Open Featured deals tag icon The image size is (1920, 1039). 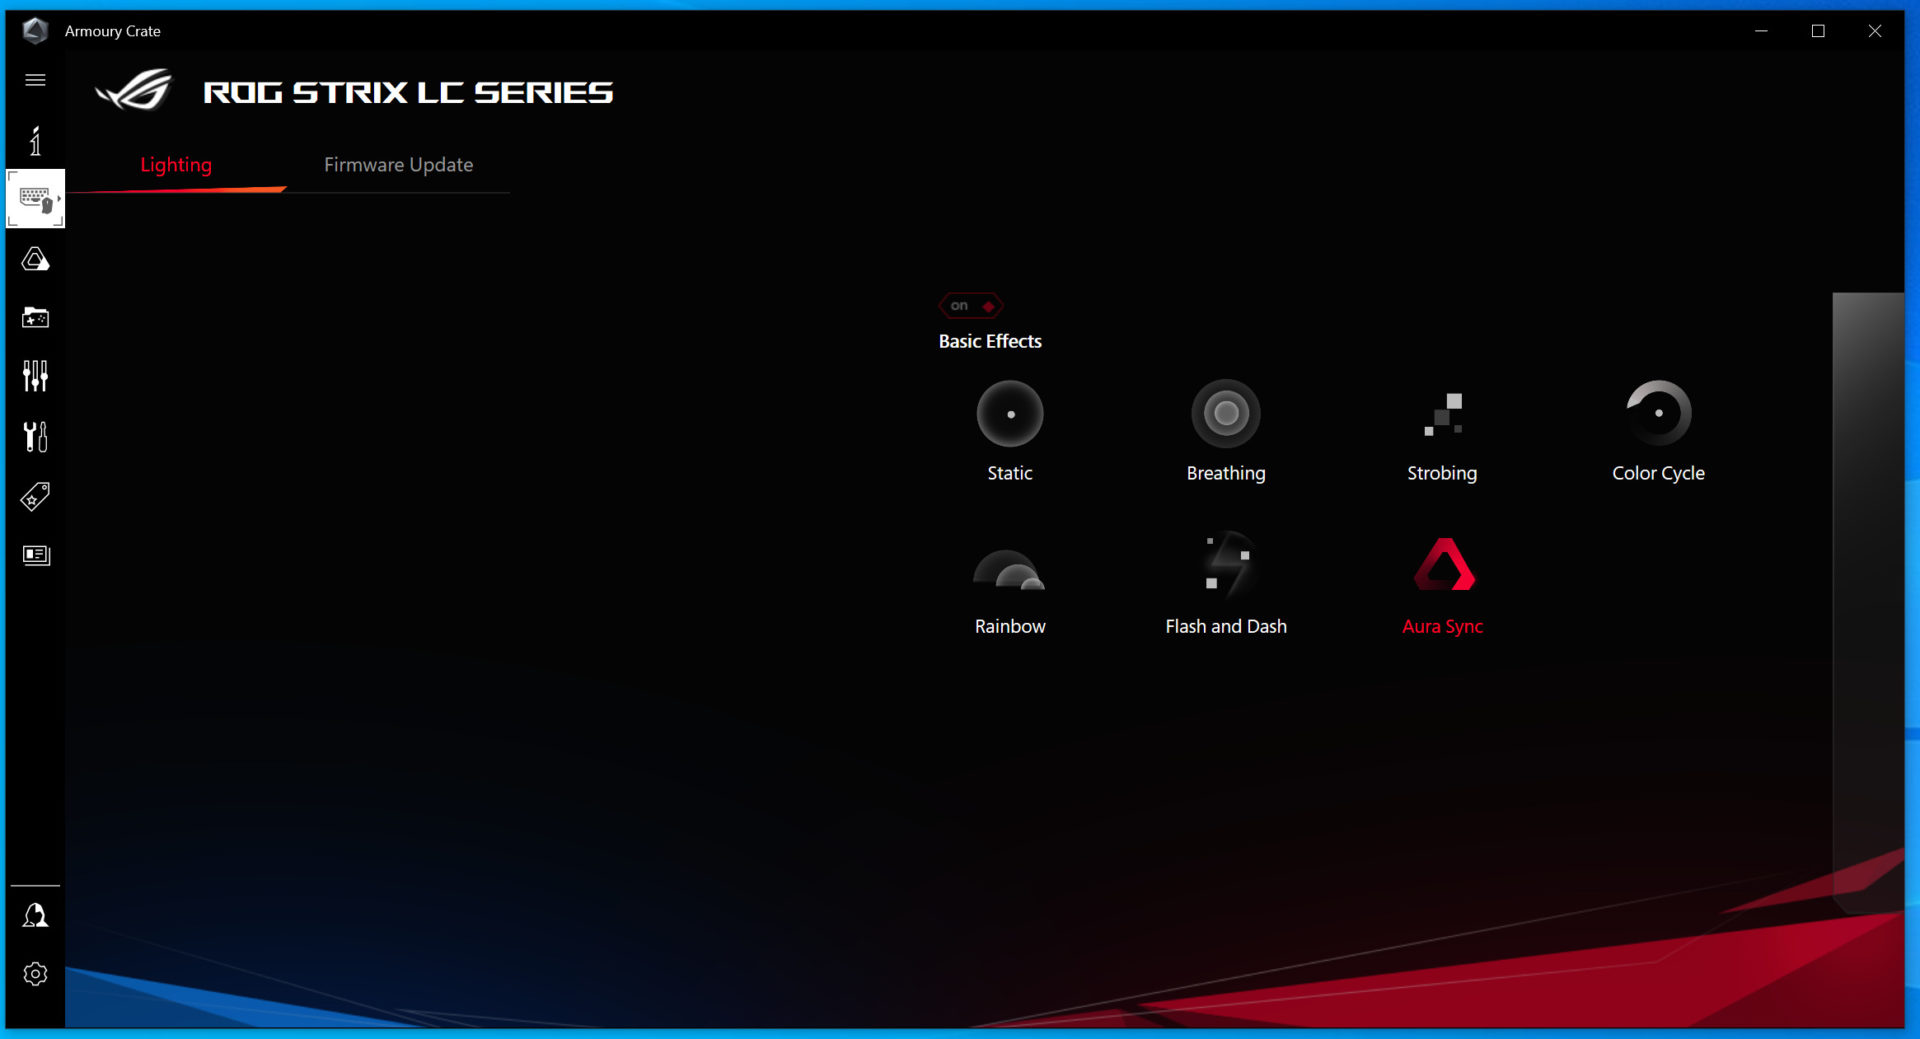(35, 497)
